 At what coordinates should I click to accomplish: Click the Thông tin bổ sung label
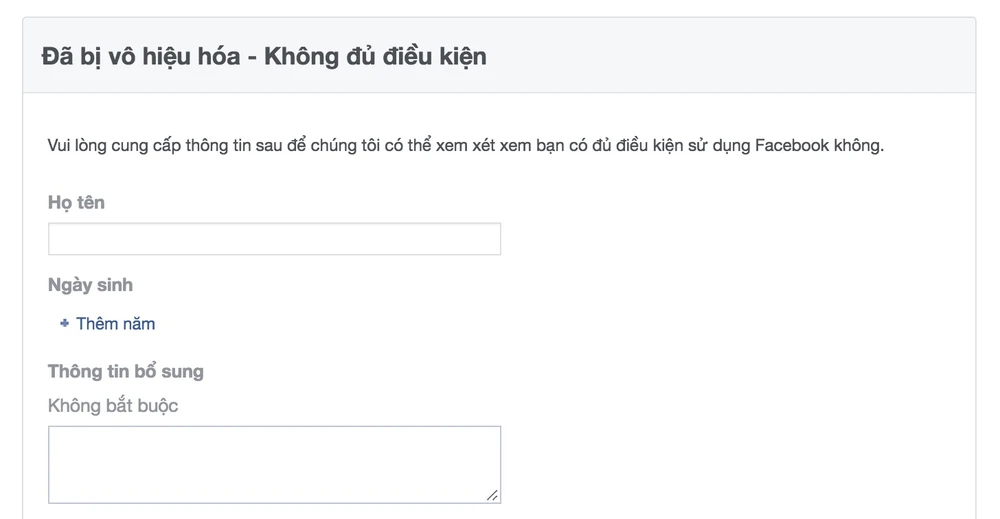pos(125,371)
